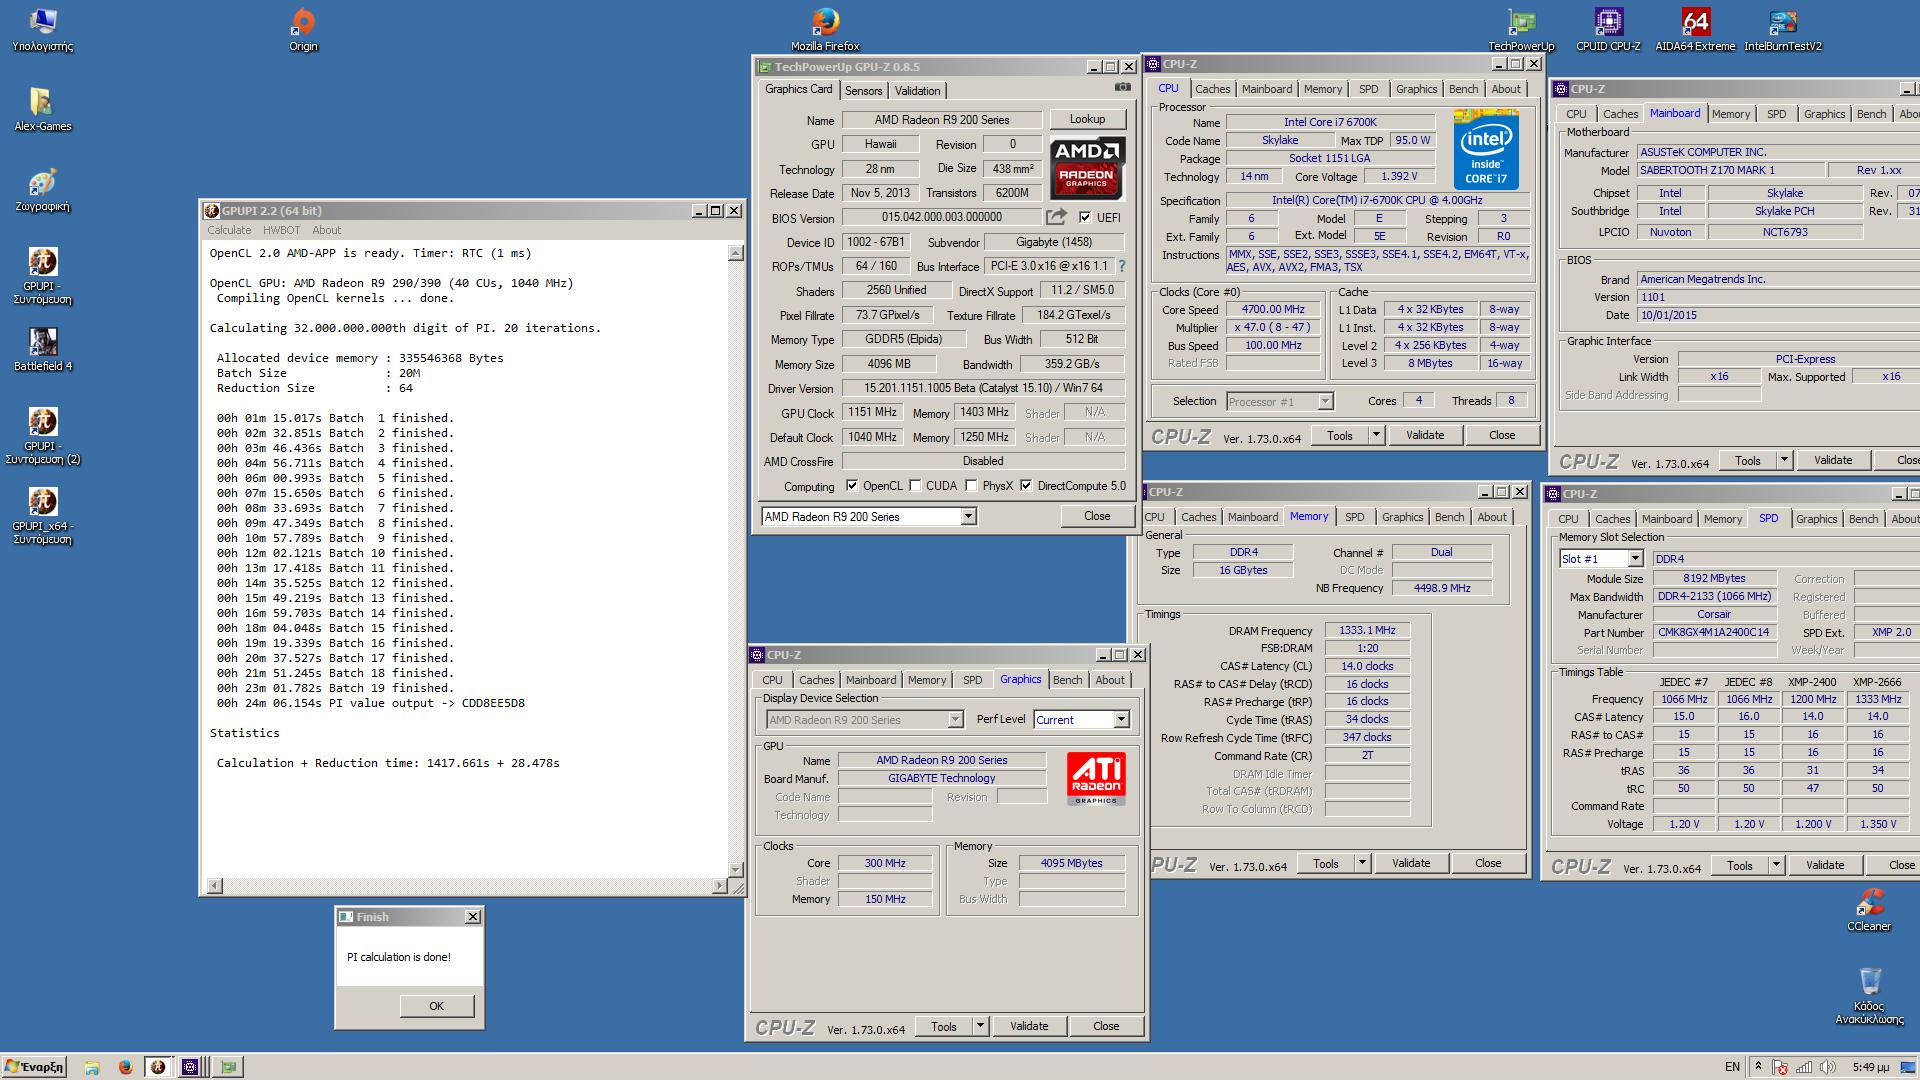Screen dimensions: 1920x1080
Task: Open the file explorer taskbar icon
Action: (x=91, y=1067)
